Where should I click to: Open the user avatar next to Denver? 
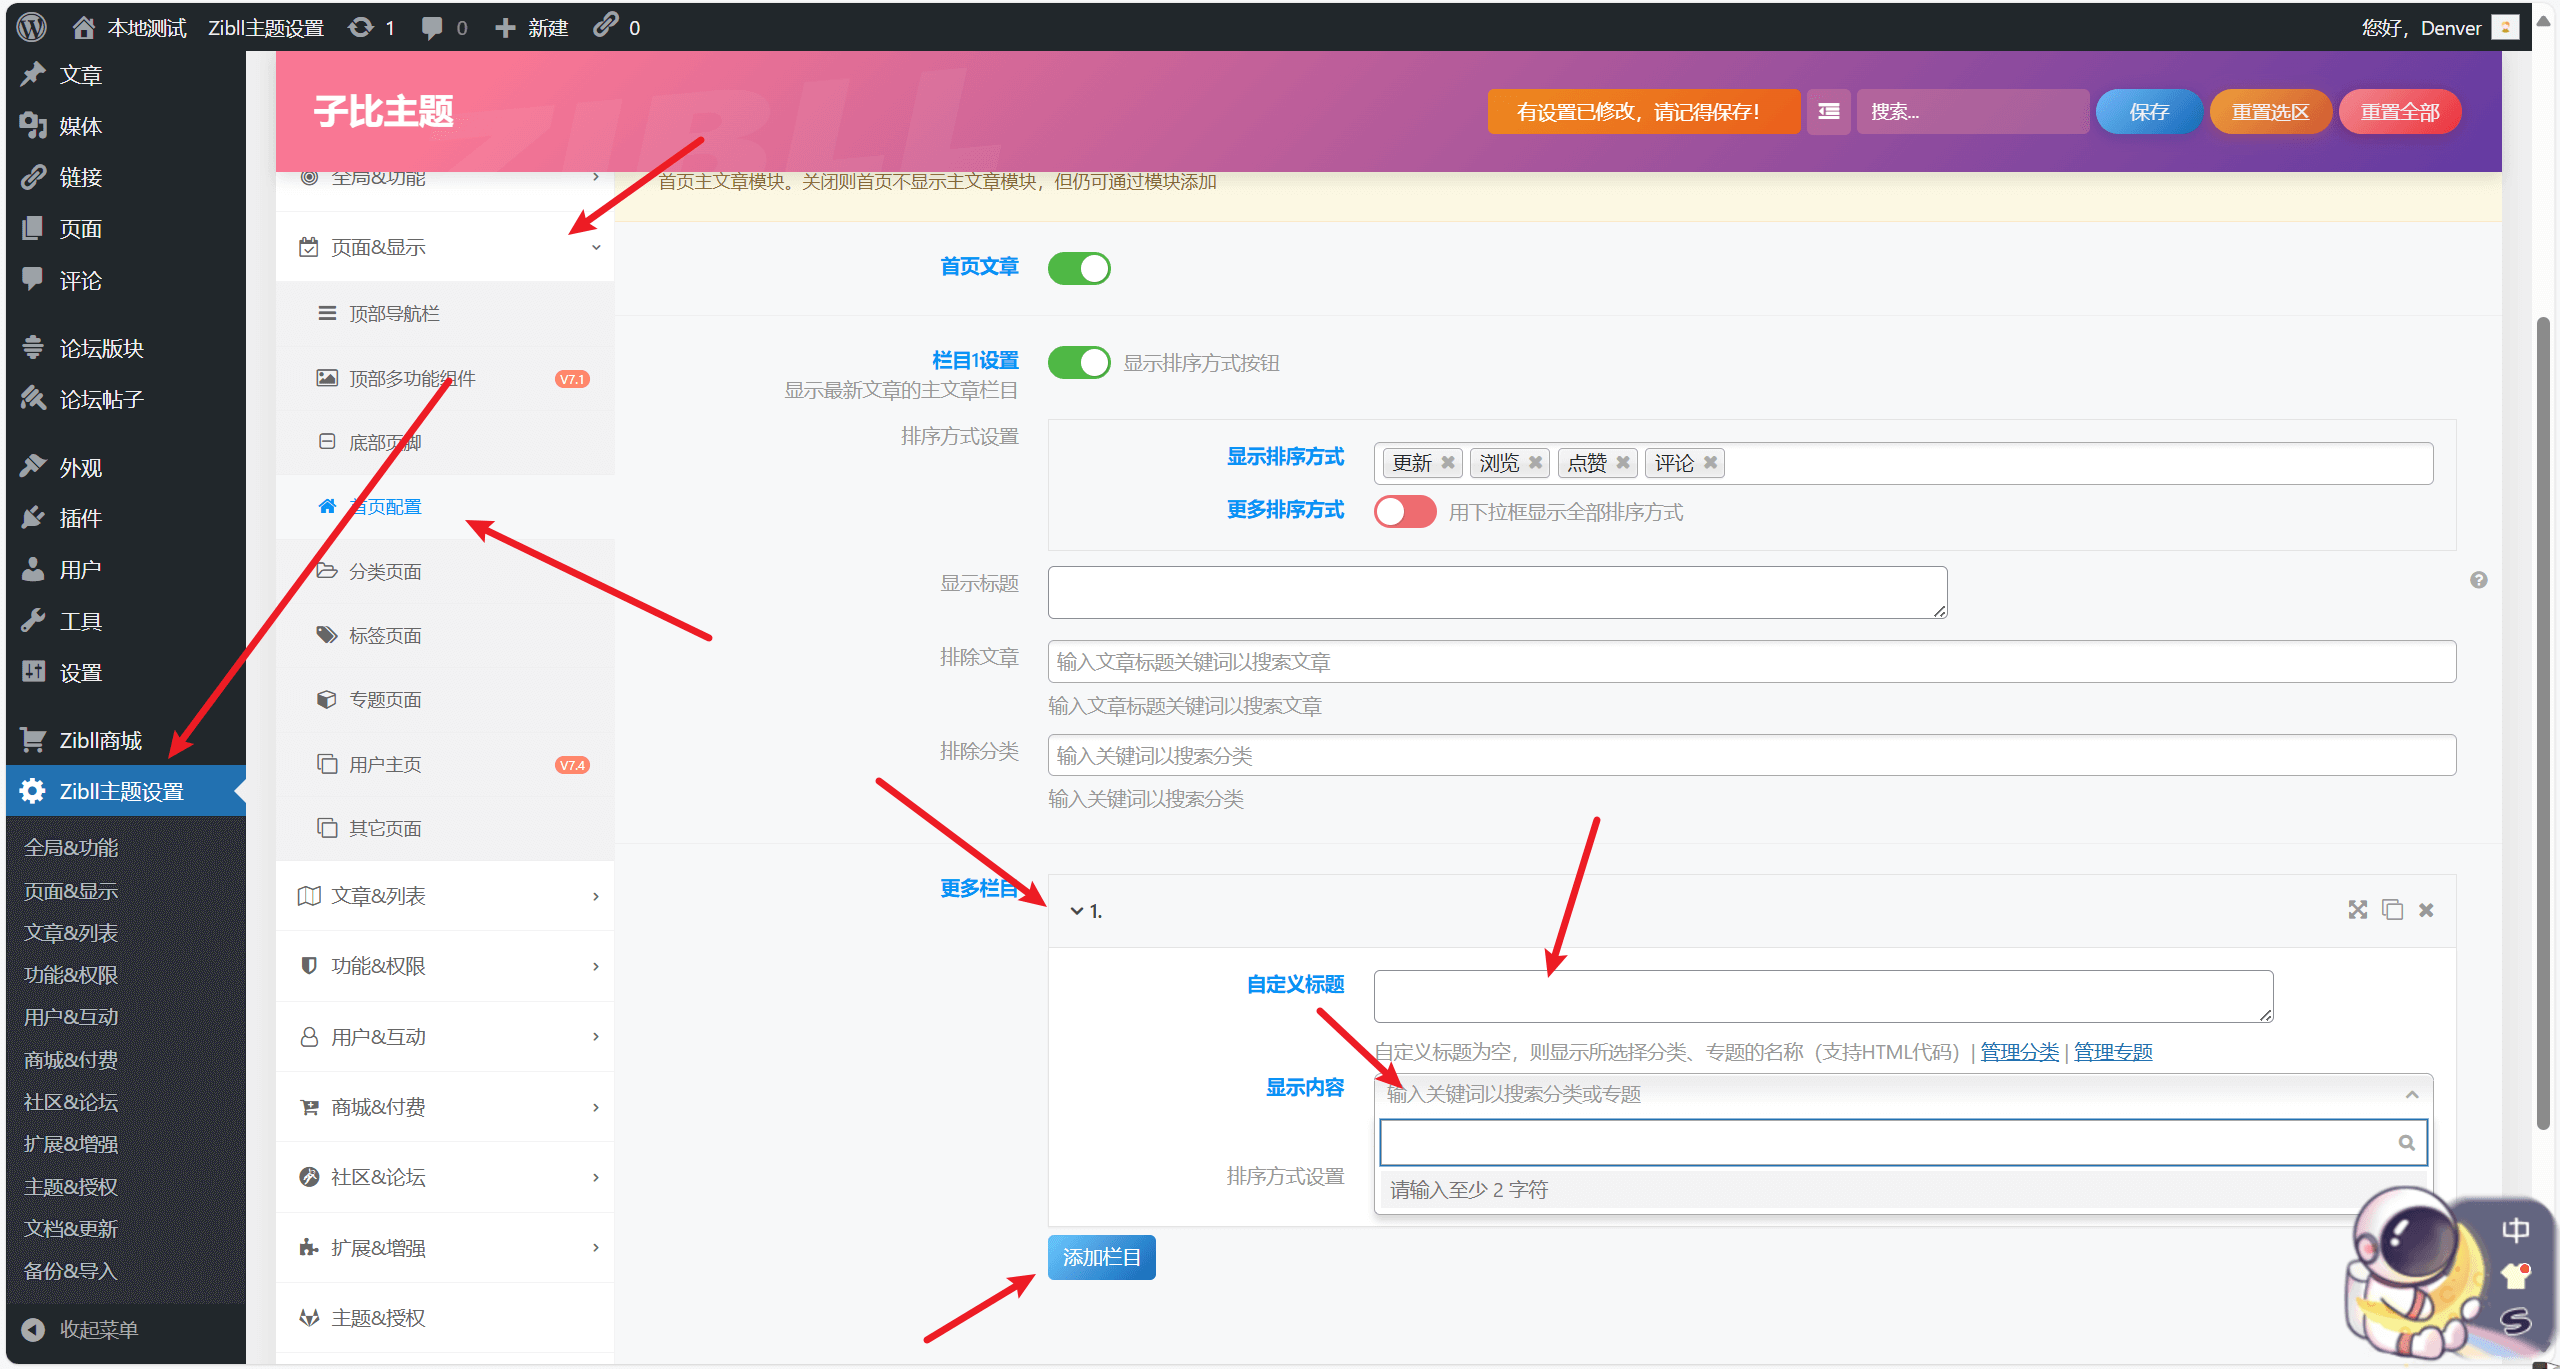(2505, 27)
